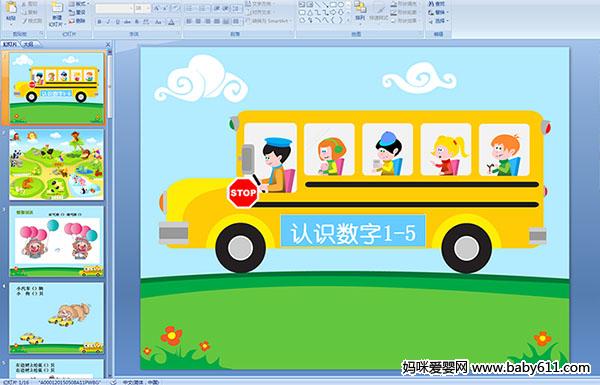Select the zoo animals slide thumbnail

click(56, 164)
